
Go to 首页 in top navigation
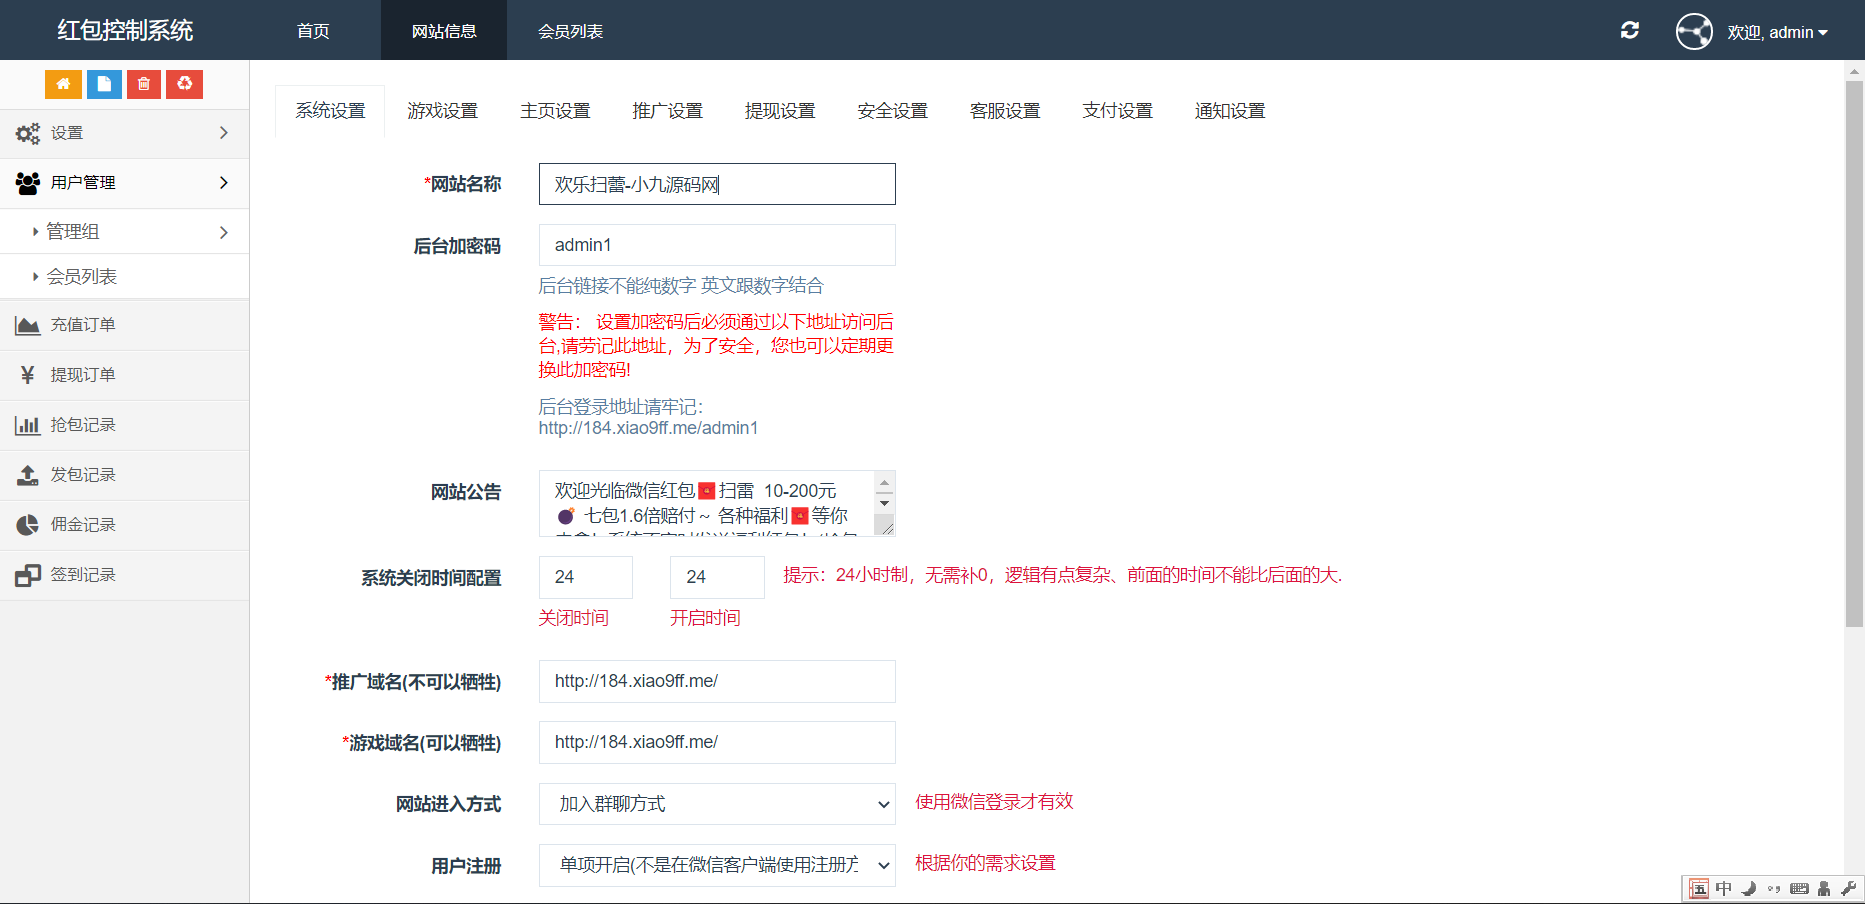[313, 31]
